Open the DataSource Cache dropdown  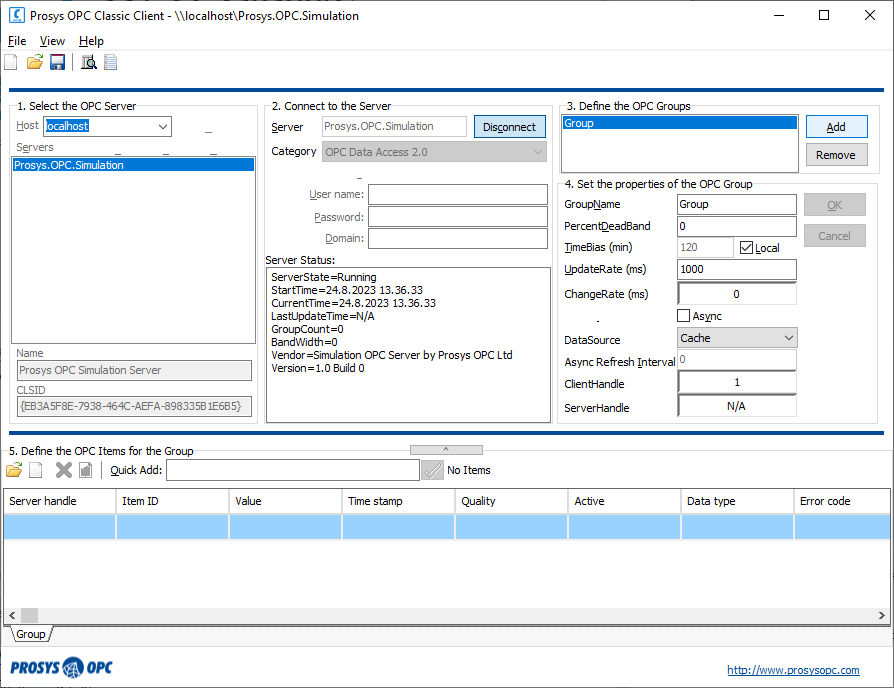[x=789, y=338]
